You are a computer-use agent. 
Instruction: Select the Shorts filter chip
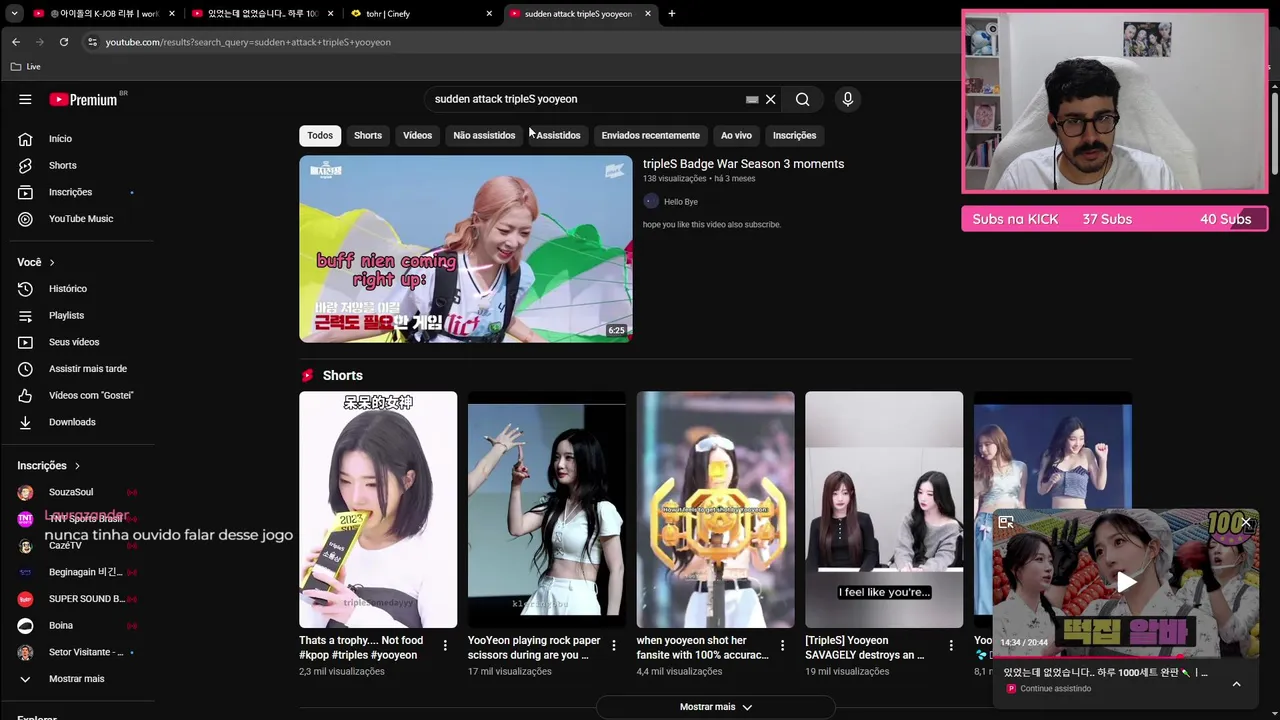click(368, 135)
